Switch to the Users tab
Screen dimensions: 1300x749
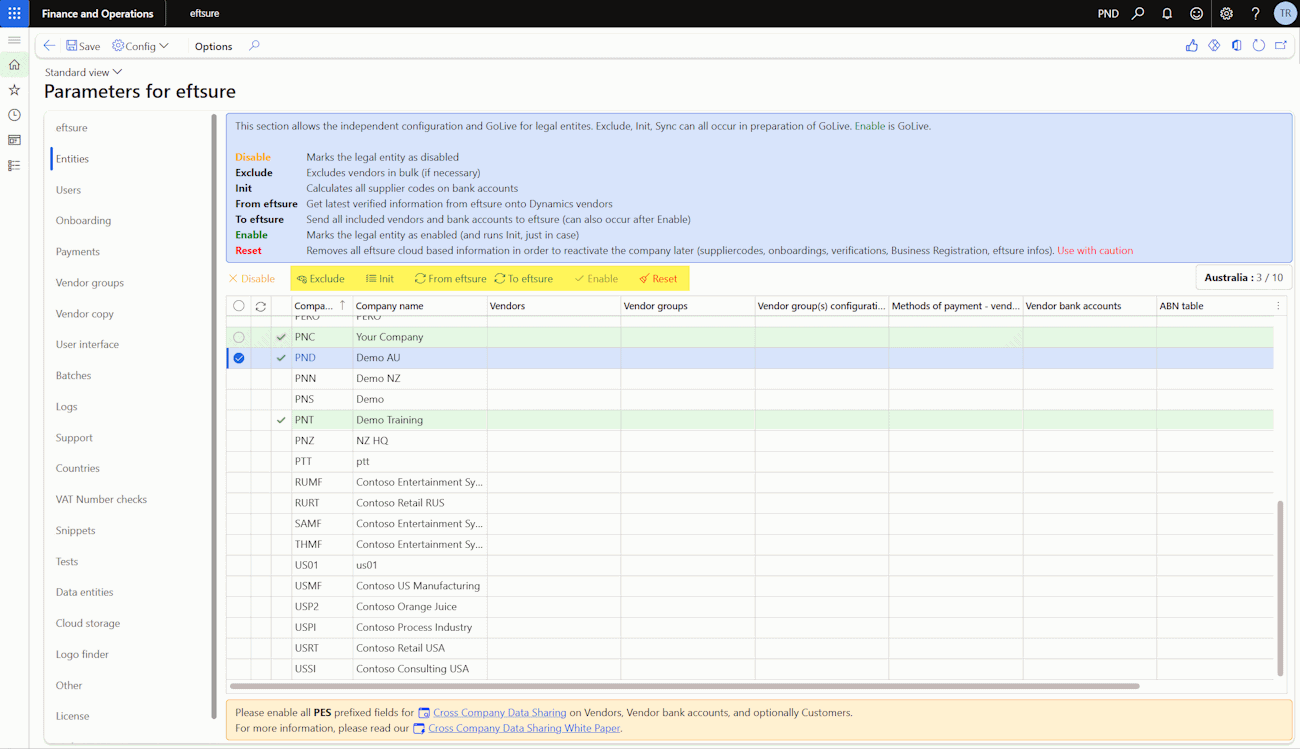coord(69,190)
